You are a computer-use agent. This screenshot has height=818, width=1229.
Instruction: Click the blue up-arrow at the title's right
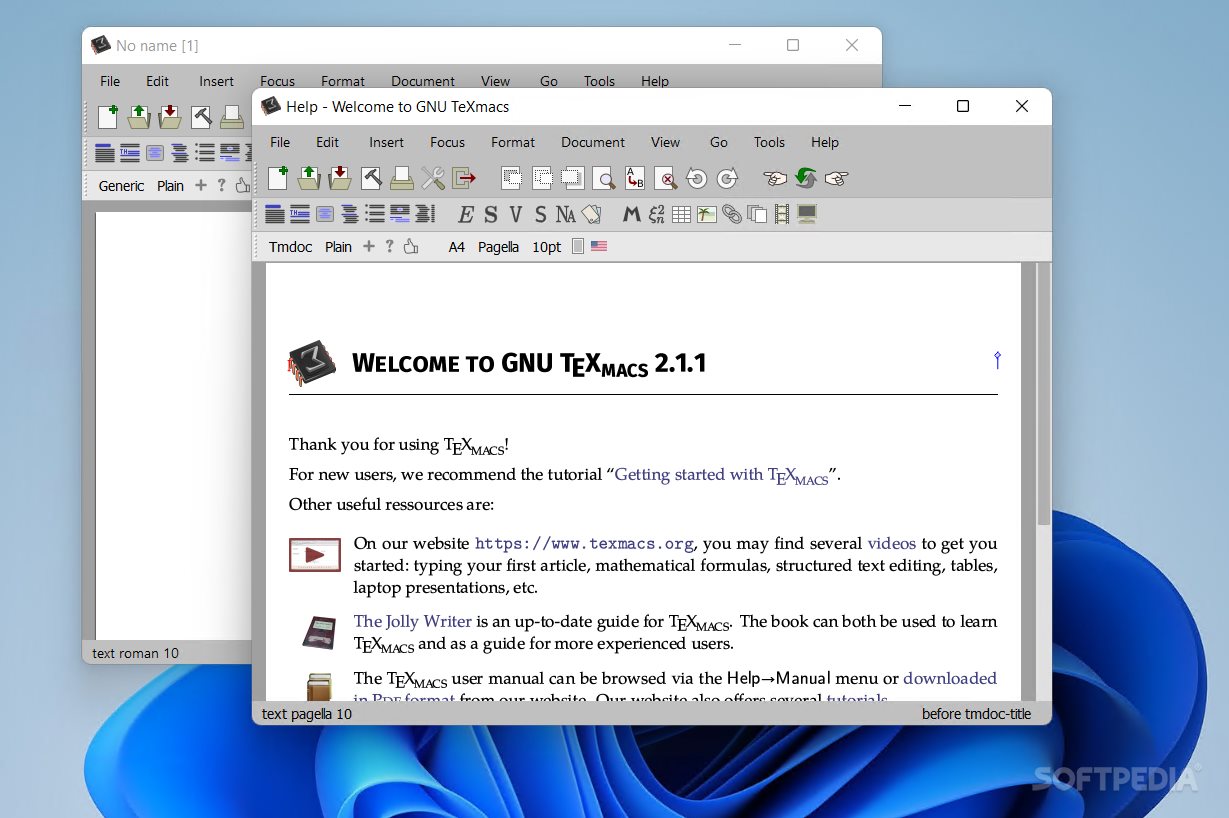tap(997, 360)
